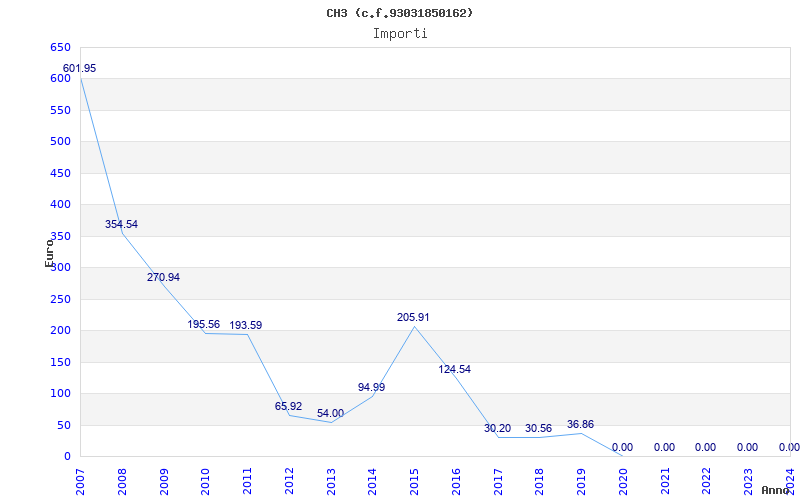Select the 30.20 data label
Image resolution: width=800 pixels, height=500 pixels.
click(497, 429)
